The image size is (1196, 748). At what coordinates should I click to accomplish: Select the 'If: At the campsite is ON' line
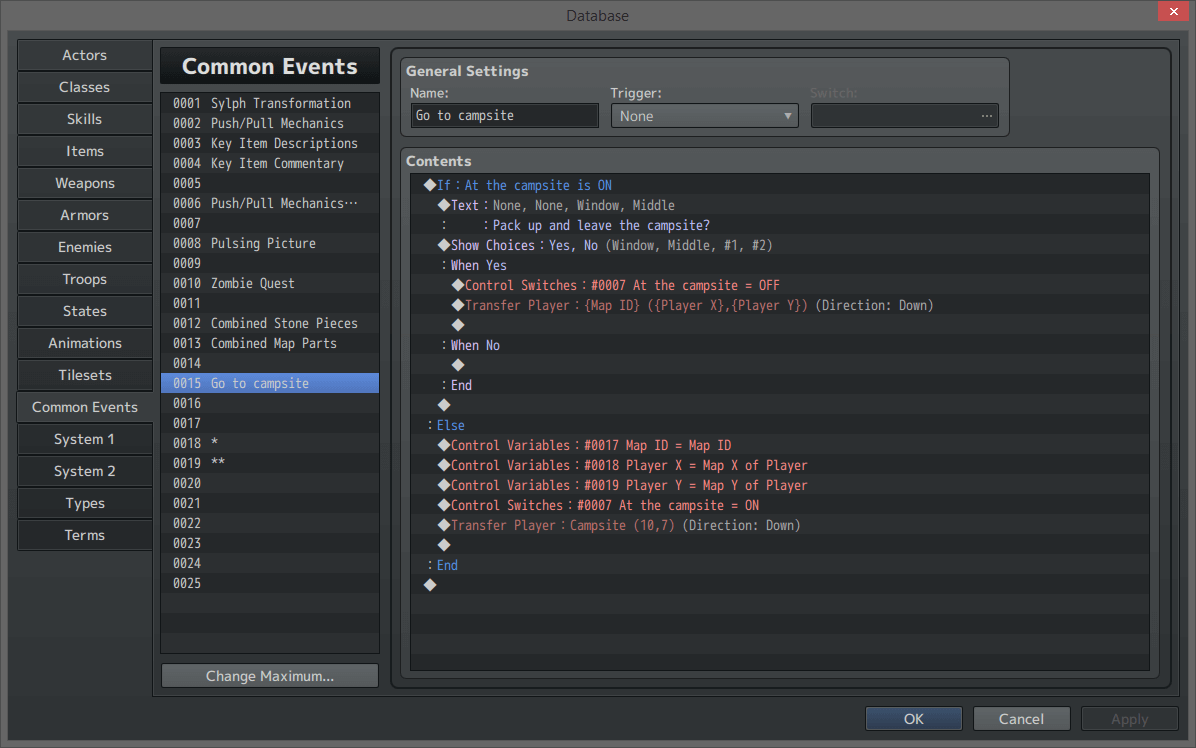pyautogui.click(x=780, y=185)
